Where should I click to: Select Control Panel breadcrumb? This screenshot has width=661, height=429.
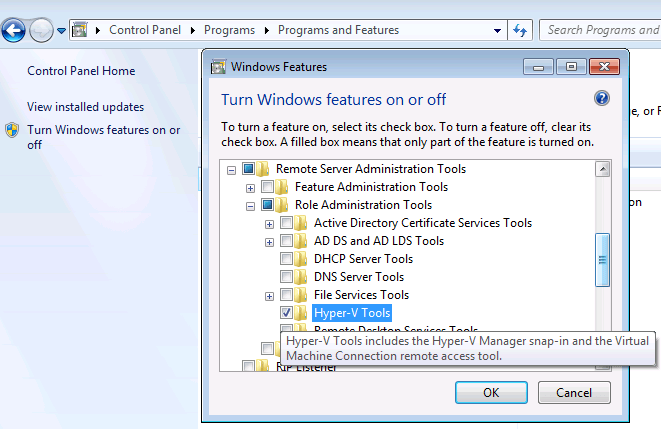(145, 30)
